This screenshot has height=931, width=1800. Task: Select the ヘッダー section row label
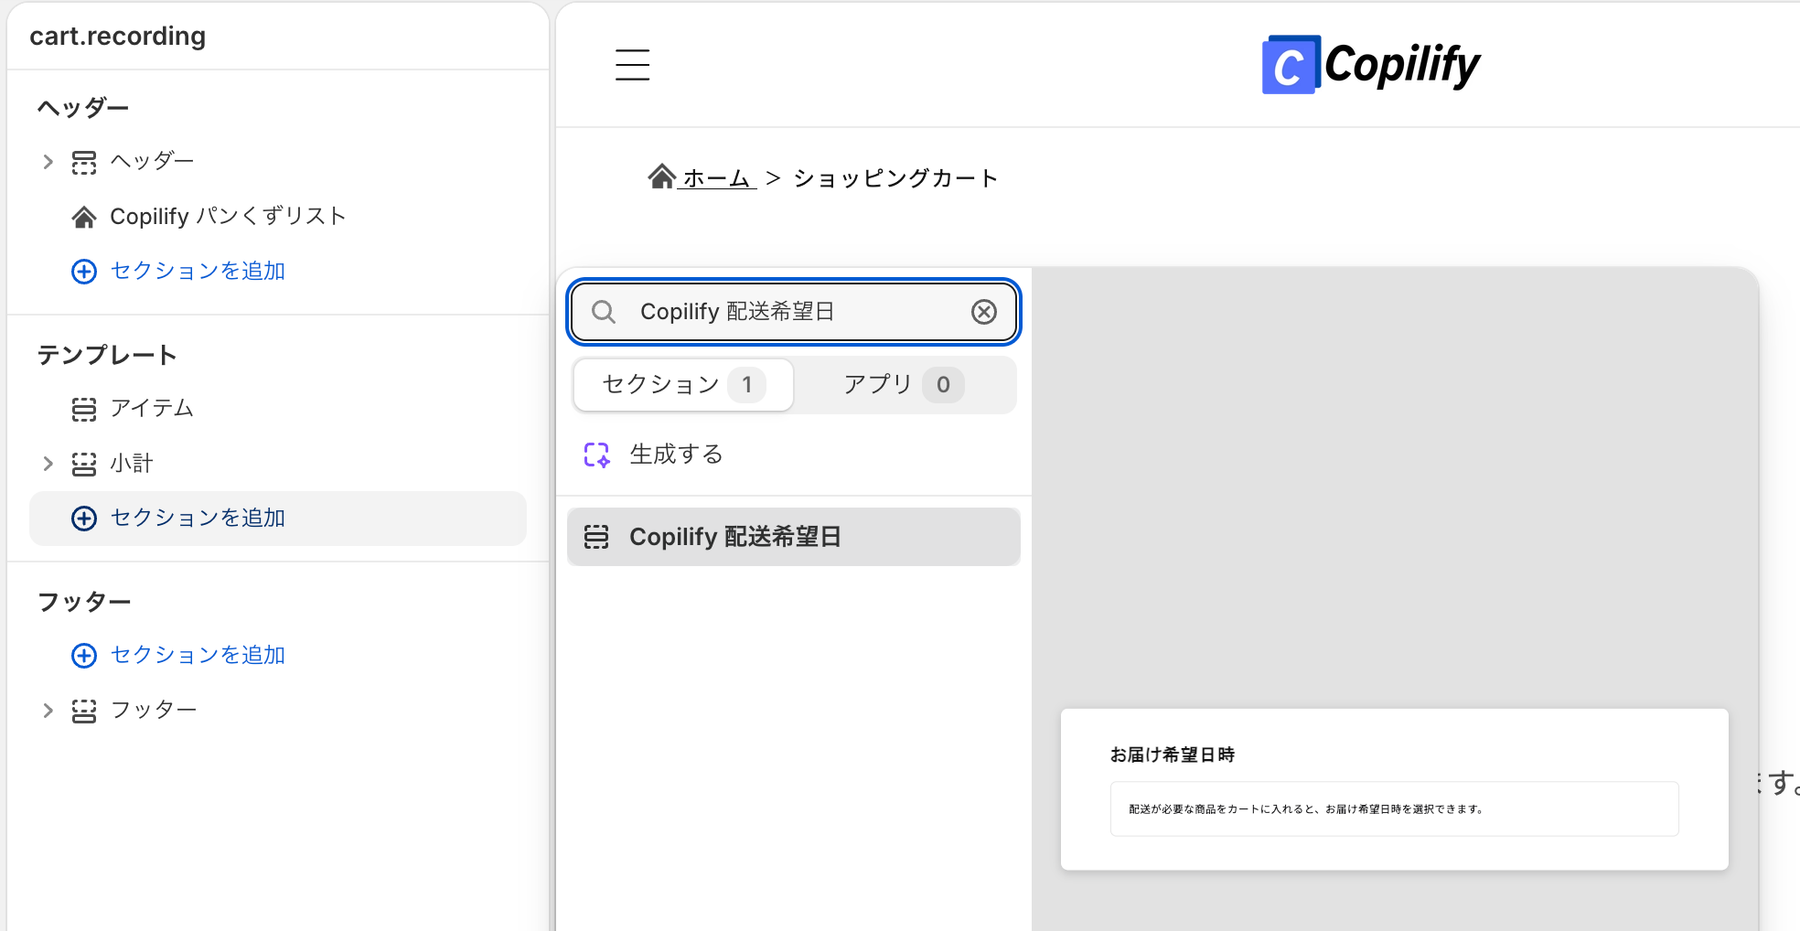point(152,161)
